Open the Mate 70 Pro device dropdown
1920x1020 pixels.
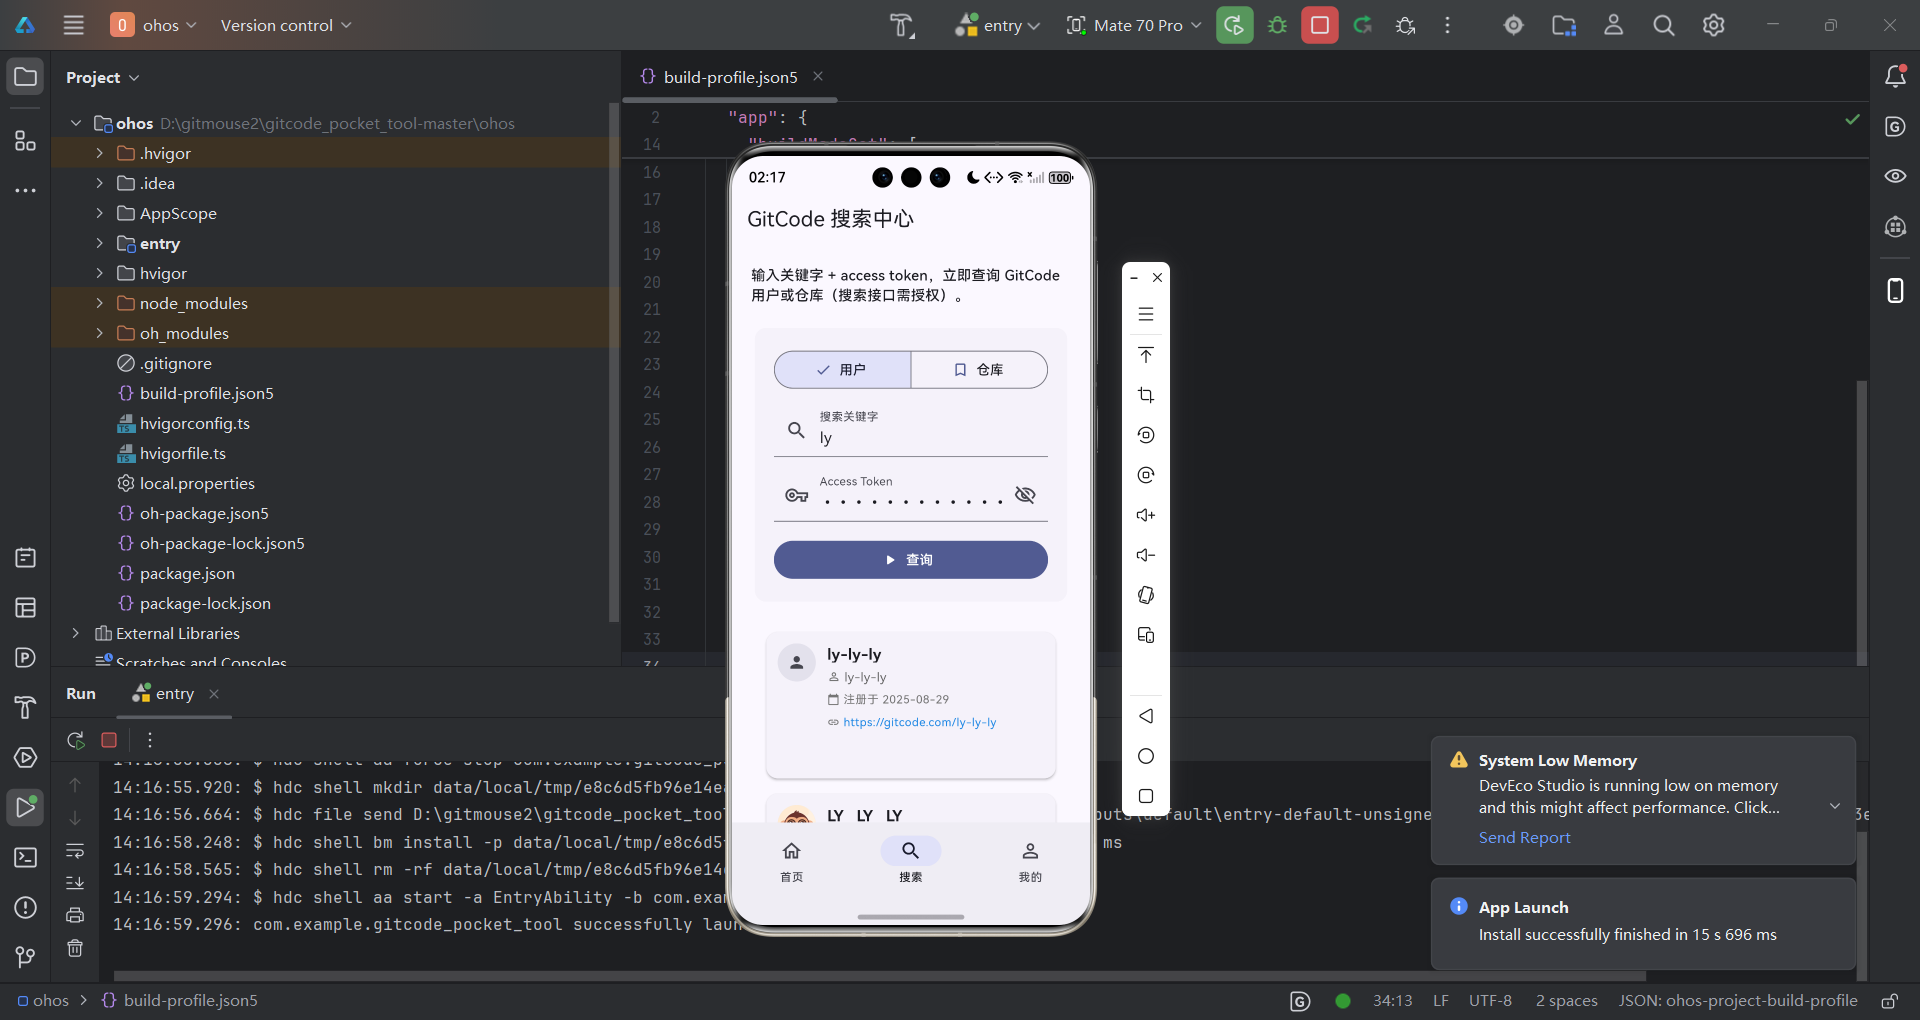1133,25
